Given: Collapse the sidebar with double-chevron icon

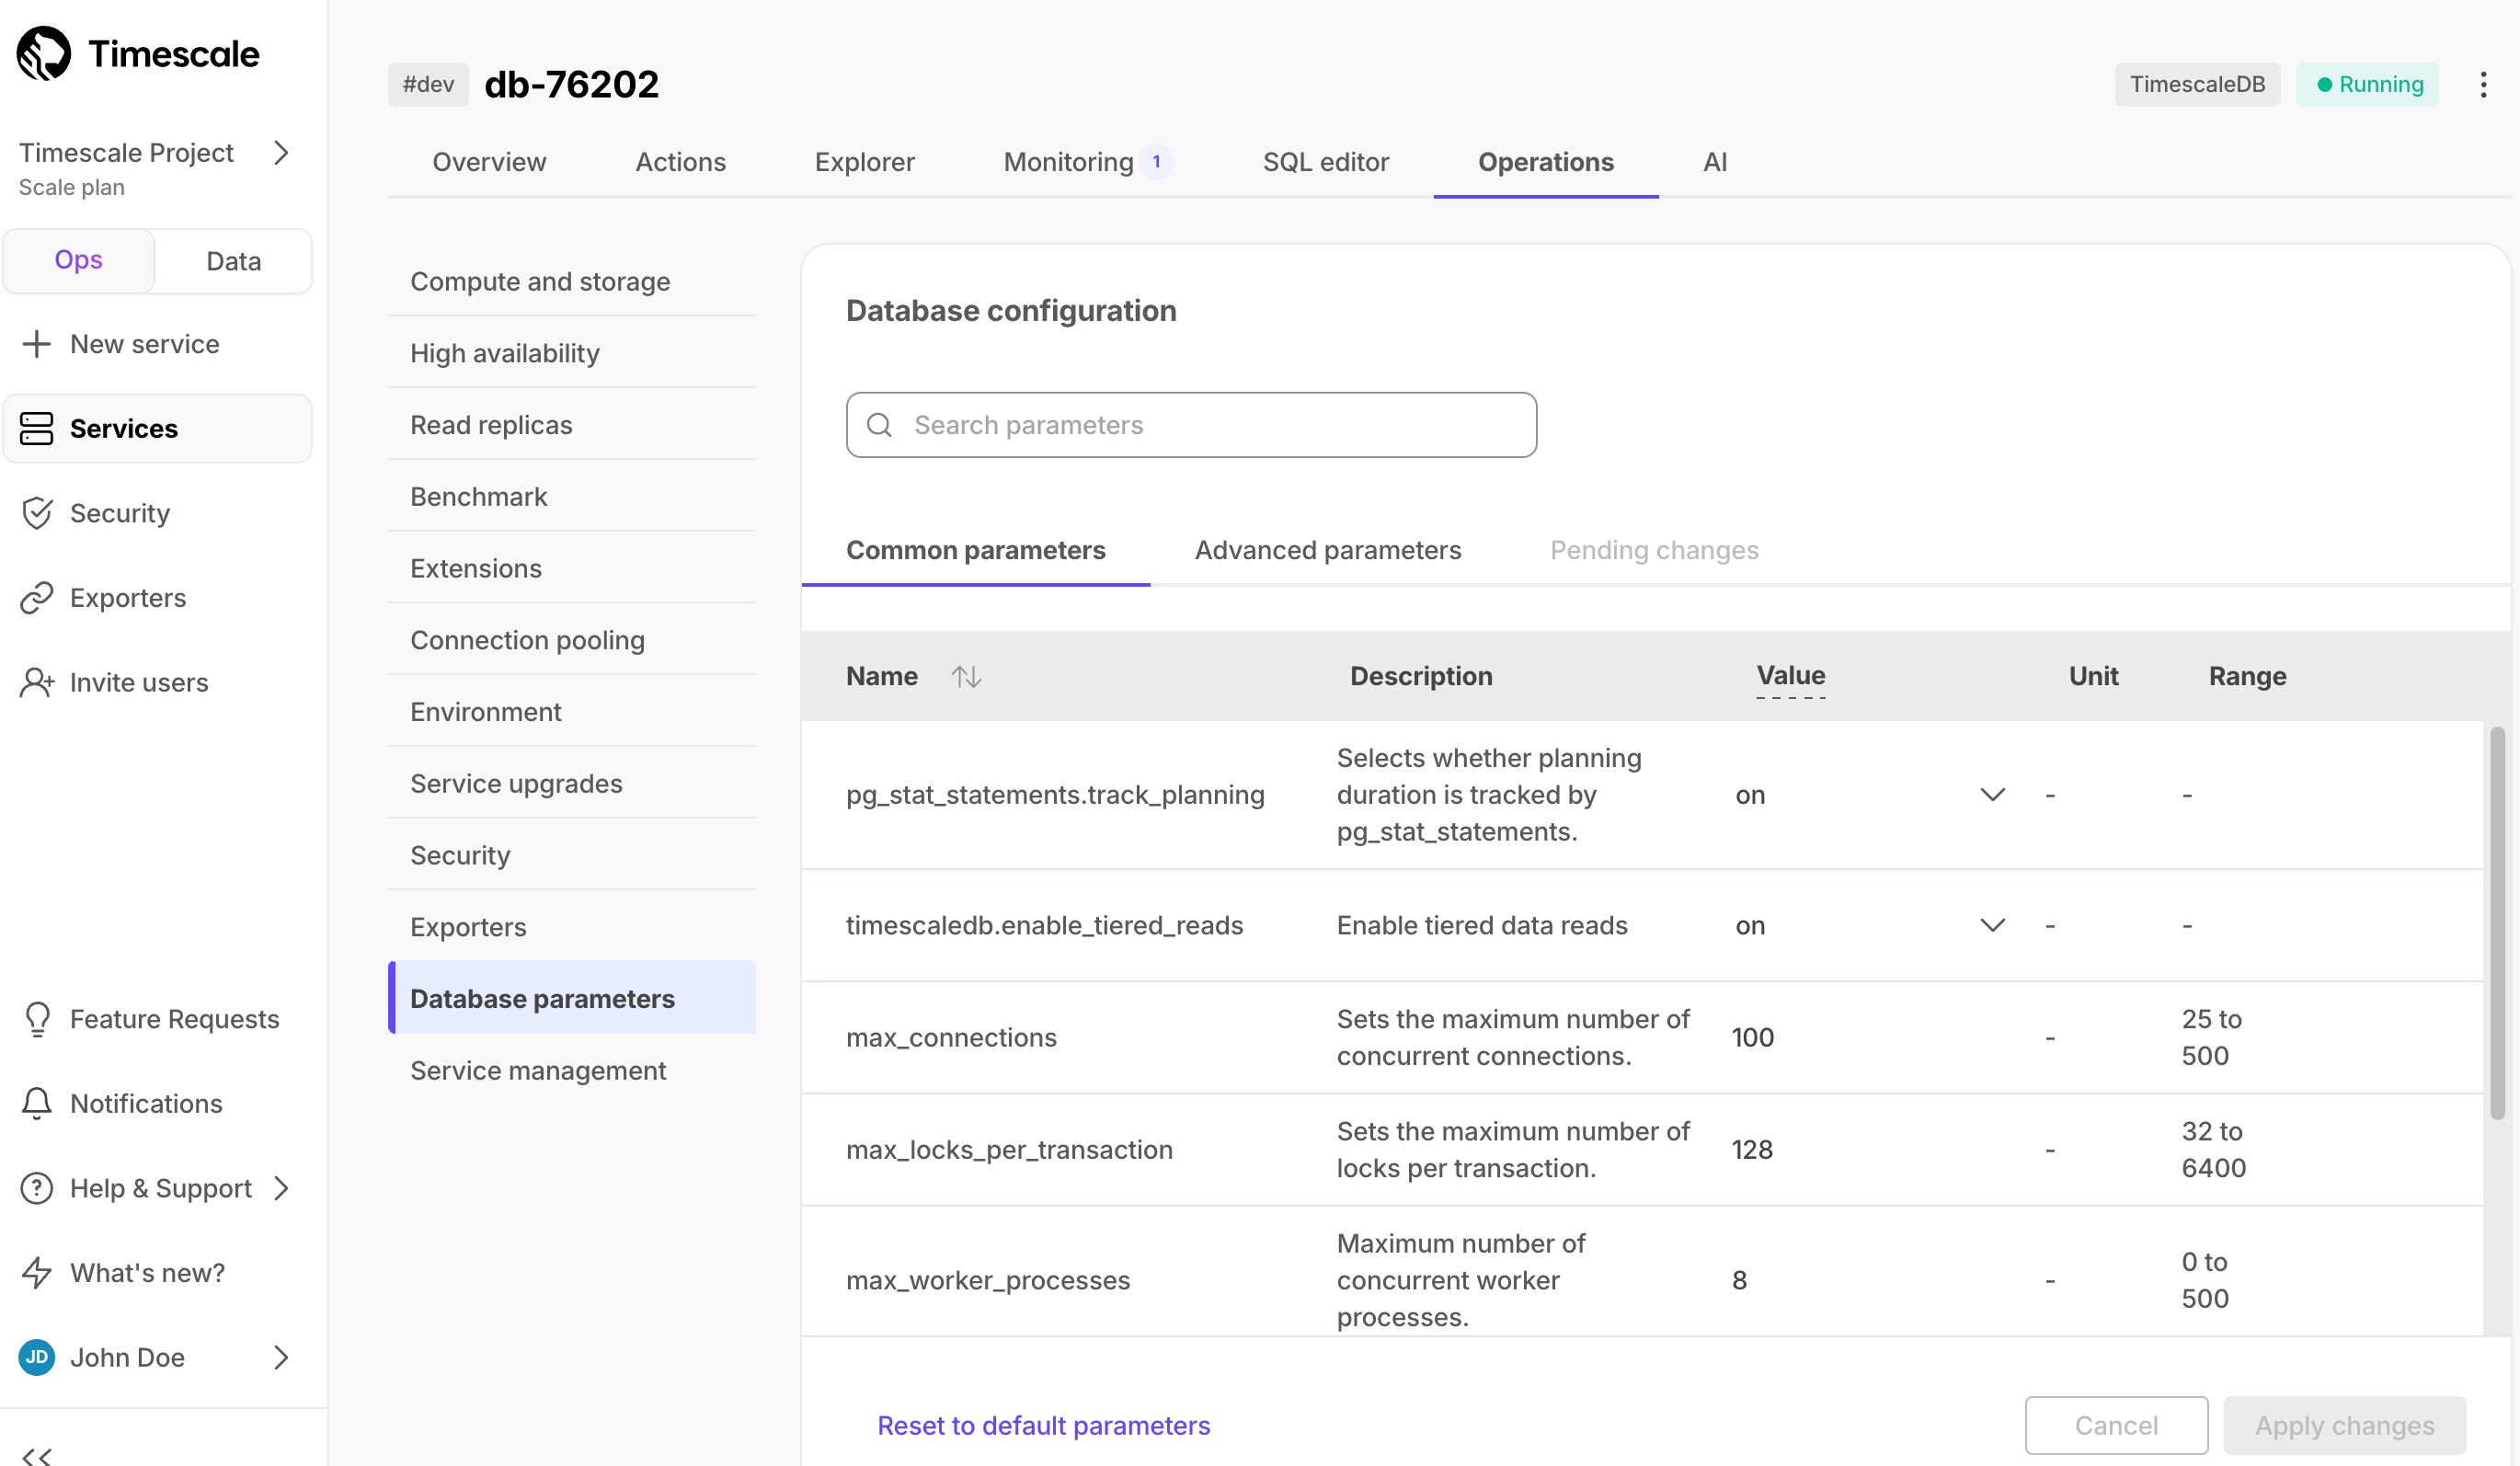Looking at the screenshot, I should [x=36, y=1456].
